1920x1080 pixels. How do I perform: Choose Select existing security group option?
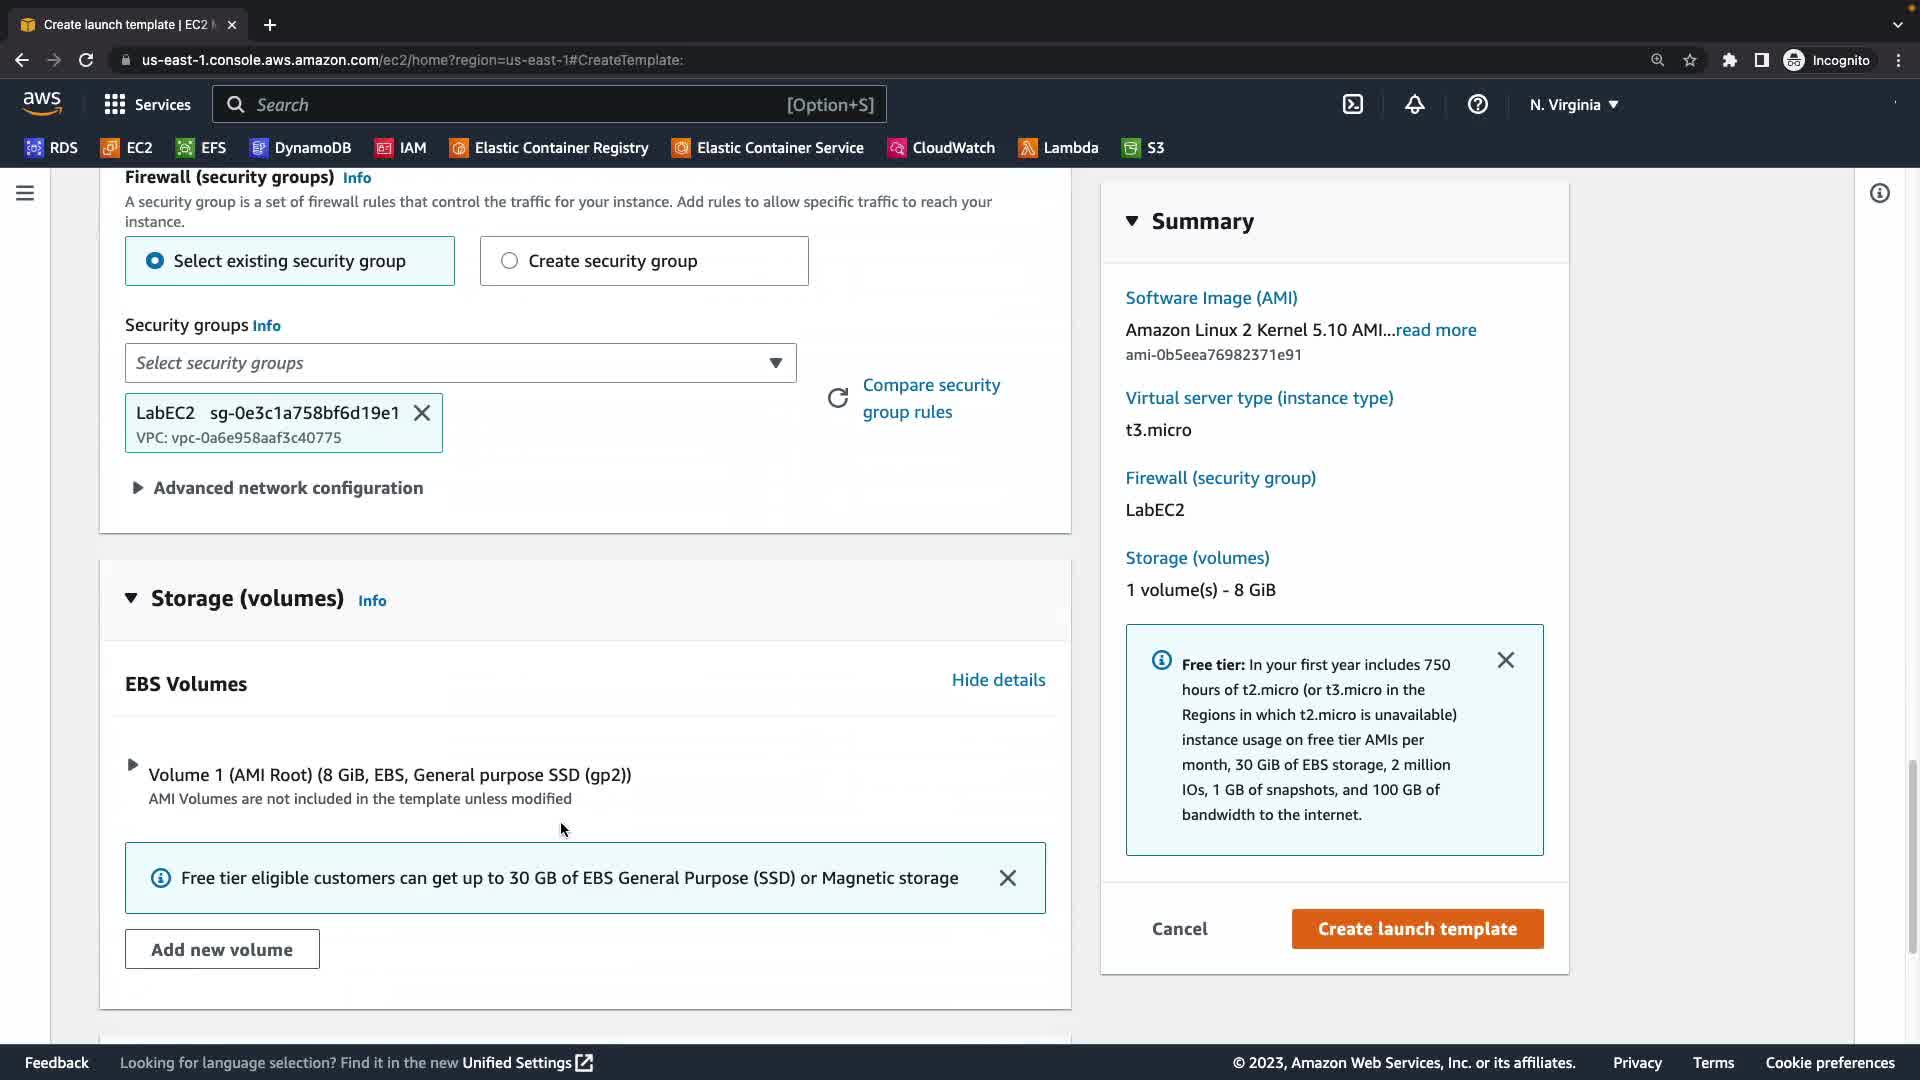(289, 261)
